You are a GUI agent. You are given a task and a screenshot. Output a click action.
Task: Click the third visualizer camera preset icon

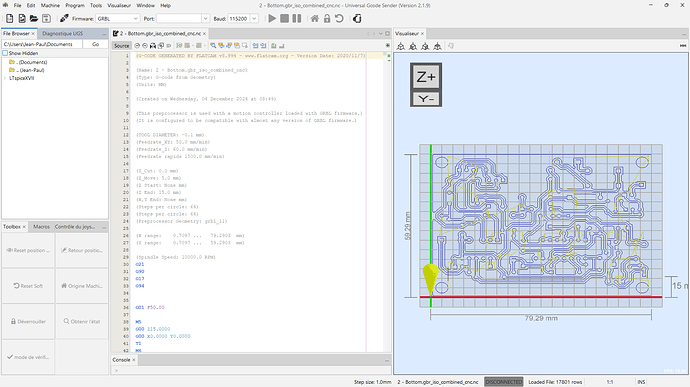[425, 46]
